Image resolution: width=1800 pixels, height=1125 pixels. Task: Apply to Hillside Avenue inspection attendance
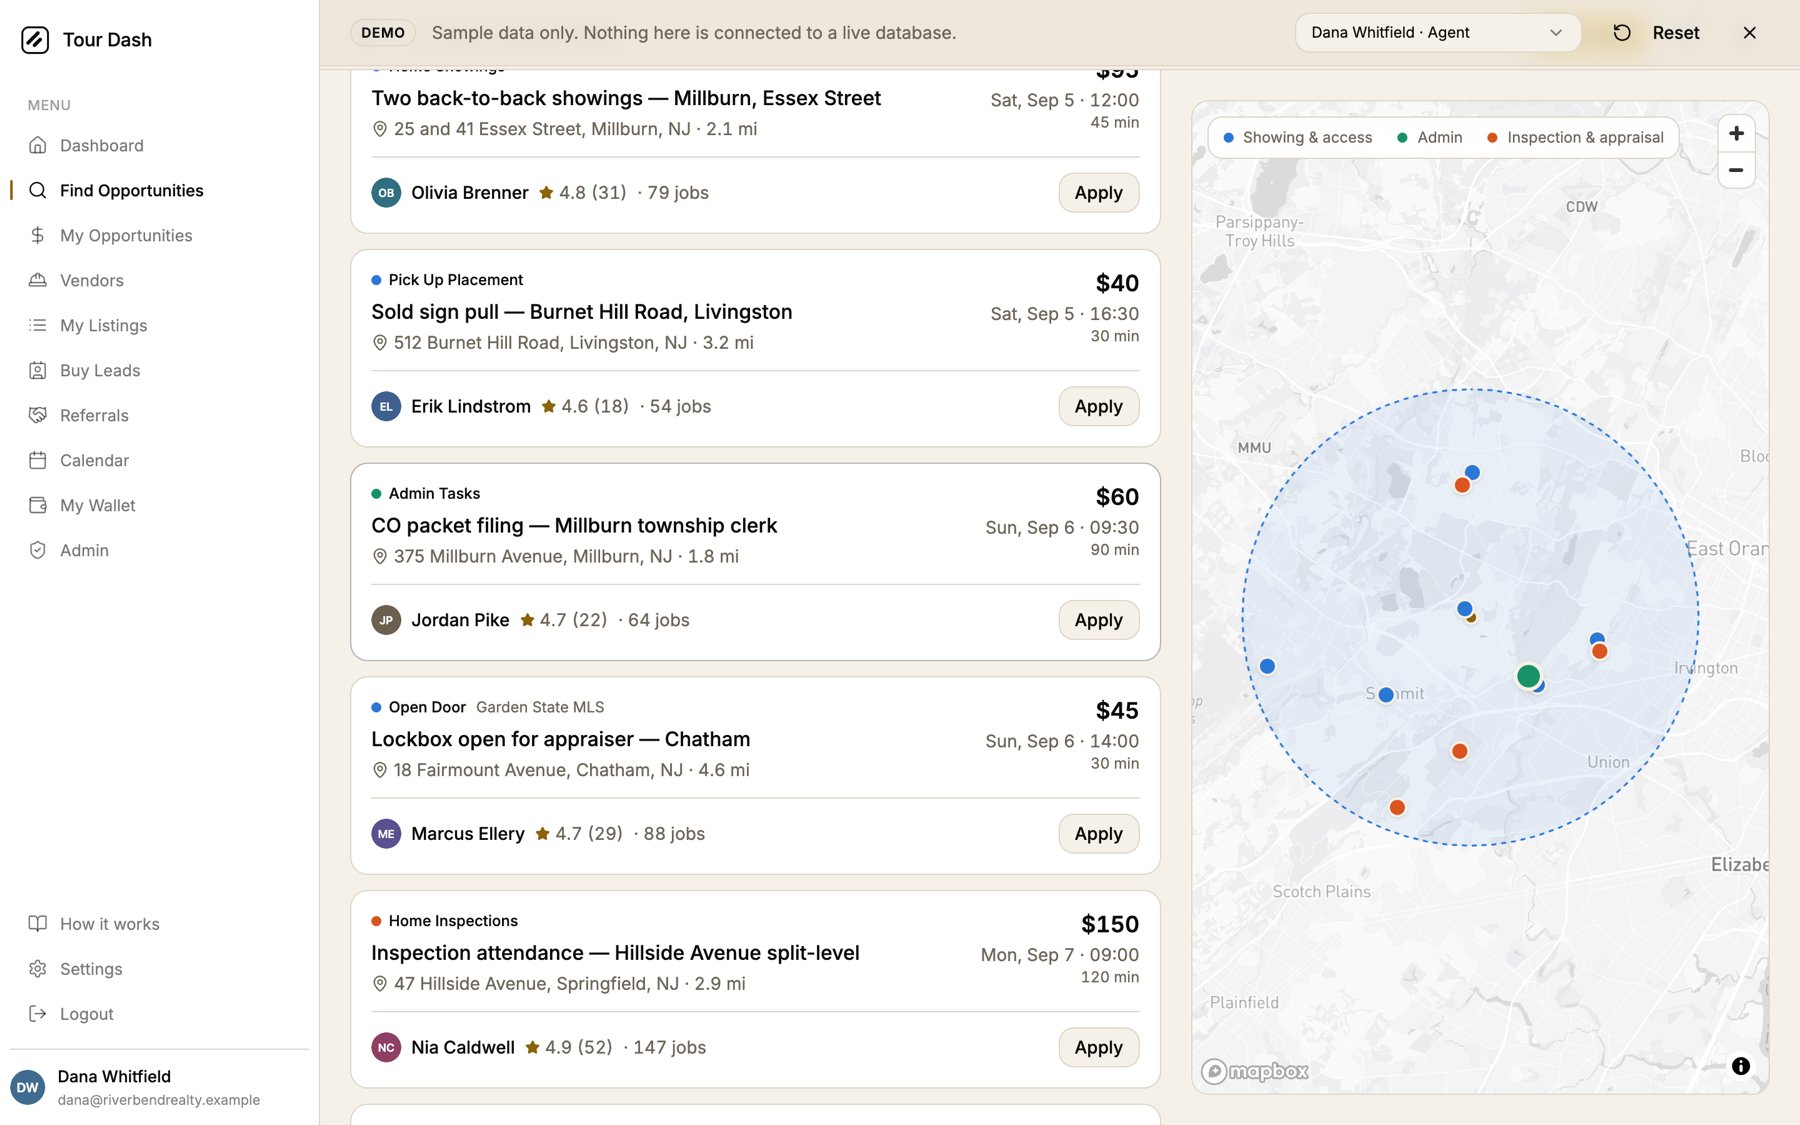[1098, 1047]
